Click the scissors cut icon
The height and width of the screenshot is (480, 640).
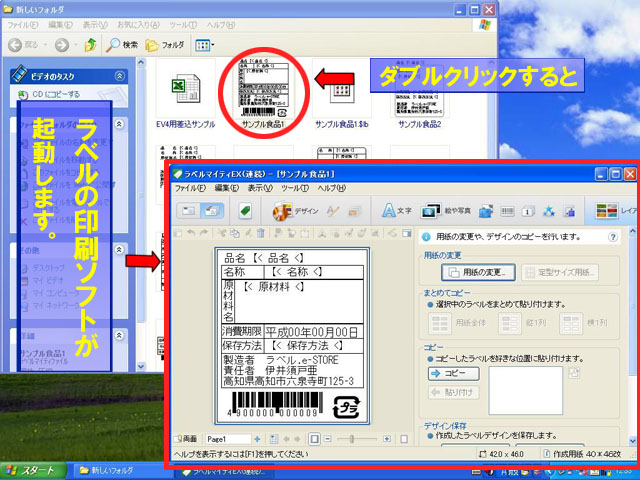tap(222, 233)
